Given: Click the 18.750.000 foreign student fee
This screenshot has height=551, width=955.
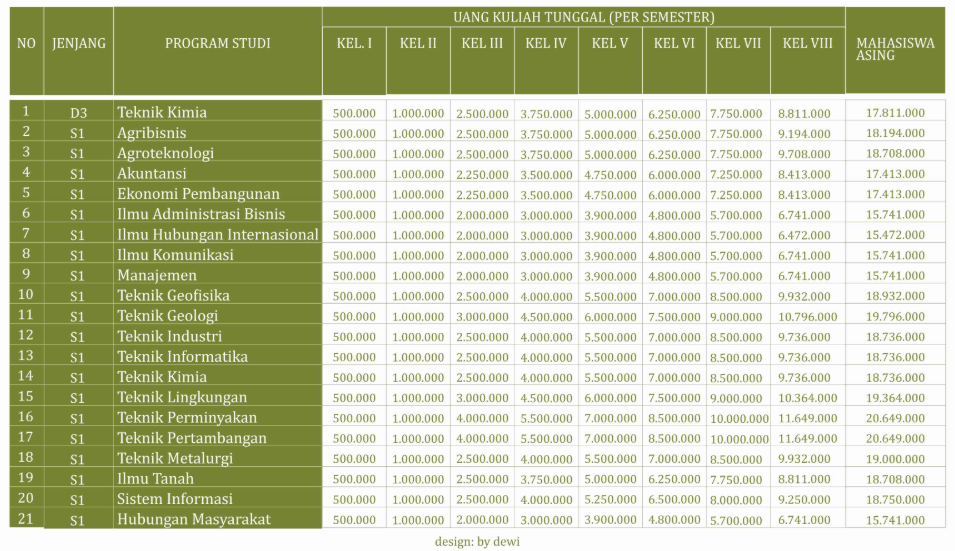Looking at the screenshot, I should click(895, 499).
